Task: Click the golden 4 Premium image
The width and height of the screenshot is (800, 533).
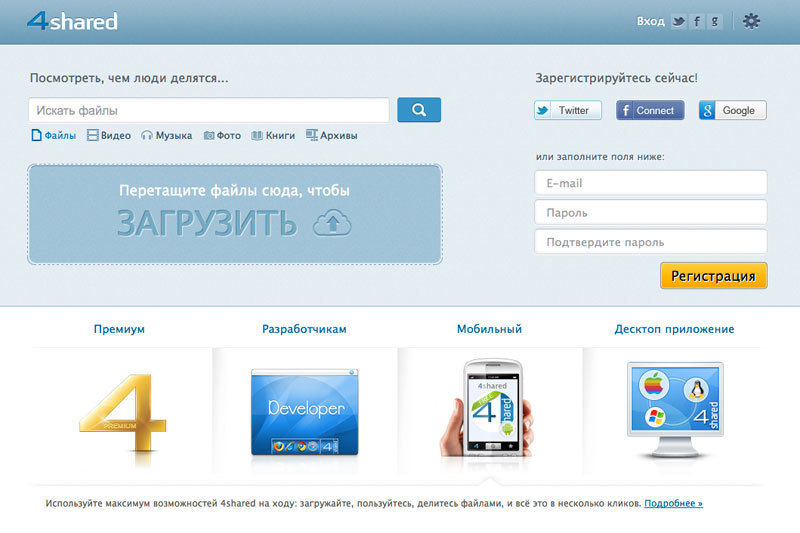Action: pos(123,413)
